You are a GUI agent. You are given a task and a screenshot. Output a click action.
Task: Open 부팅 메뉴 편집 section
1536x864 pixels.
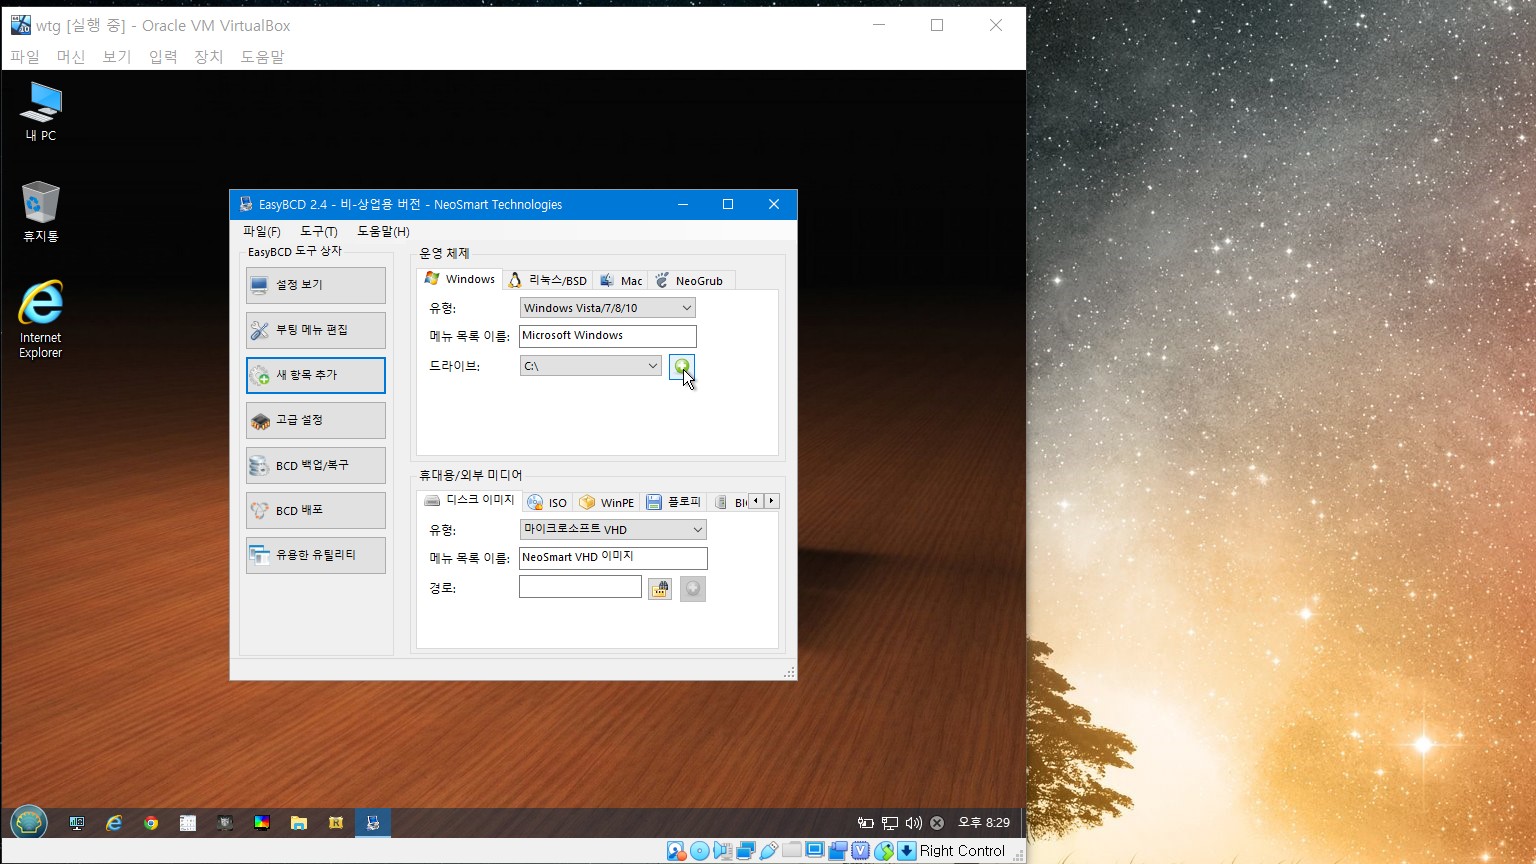[316, 330]
